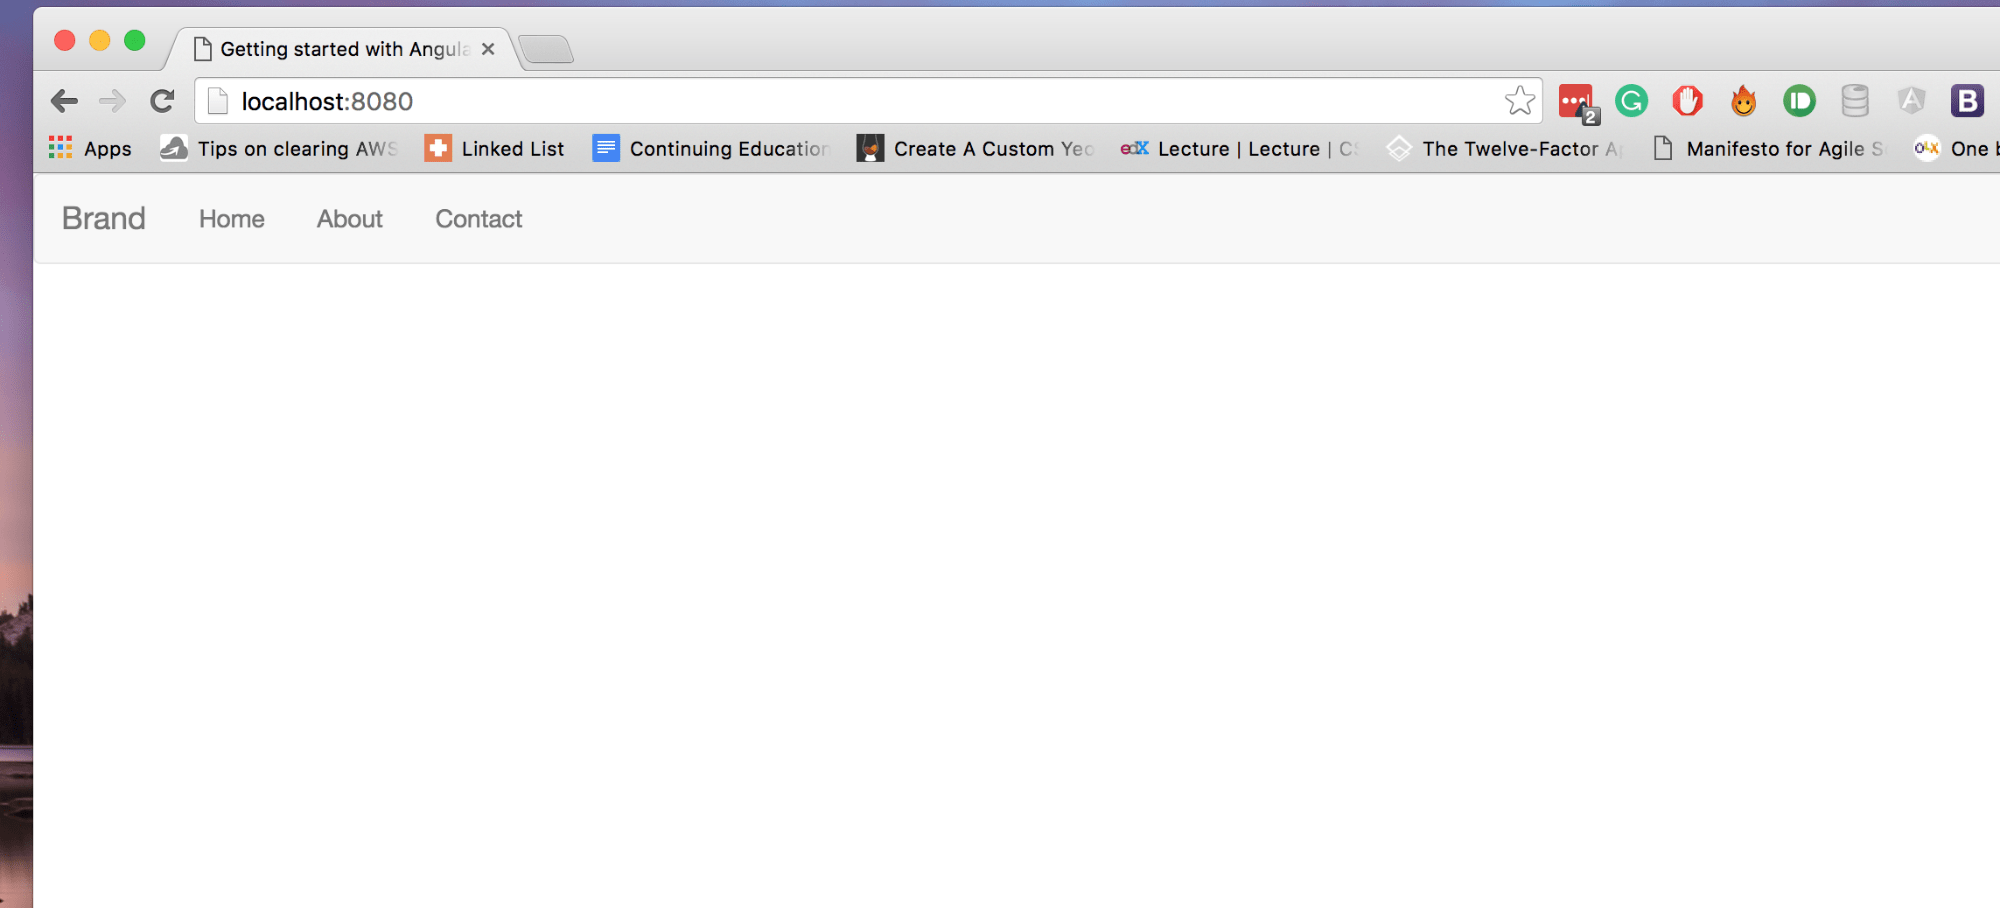Open the flame-shaped extension icon

[1744, 100]
